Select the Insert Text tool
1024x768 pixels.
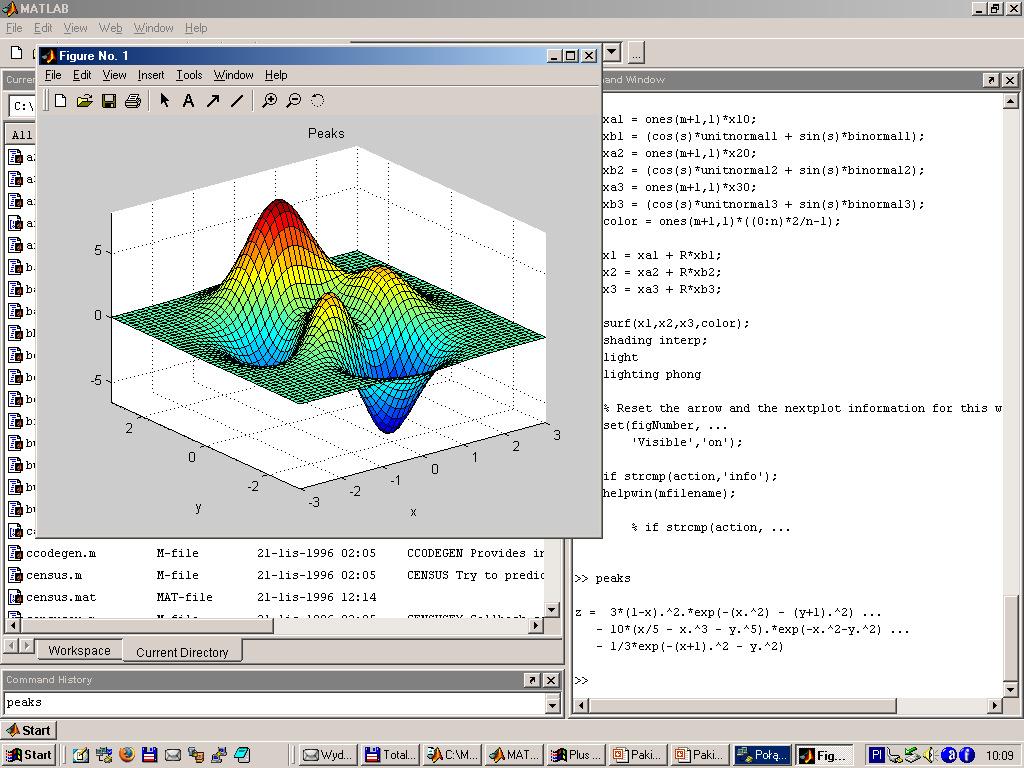(188, 101)
